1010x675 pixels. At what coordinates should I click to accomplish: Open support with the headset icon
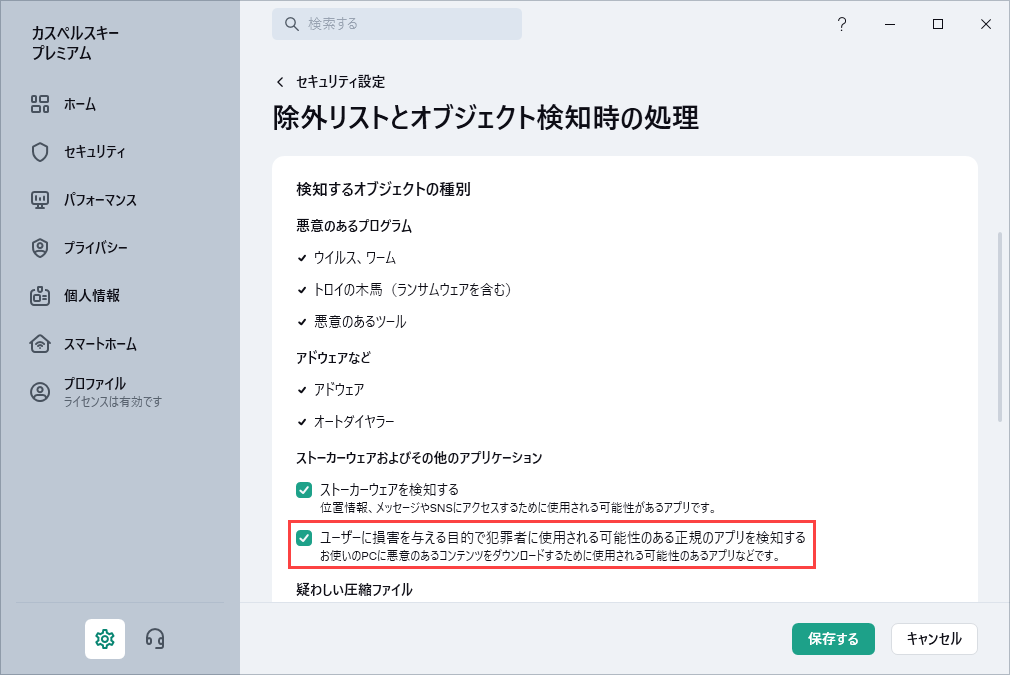[x=155, y=639]
